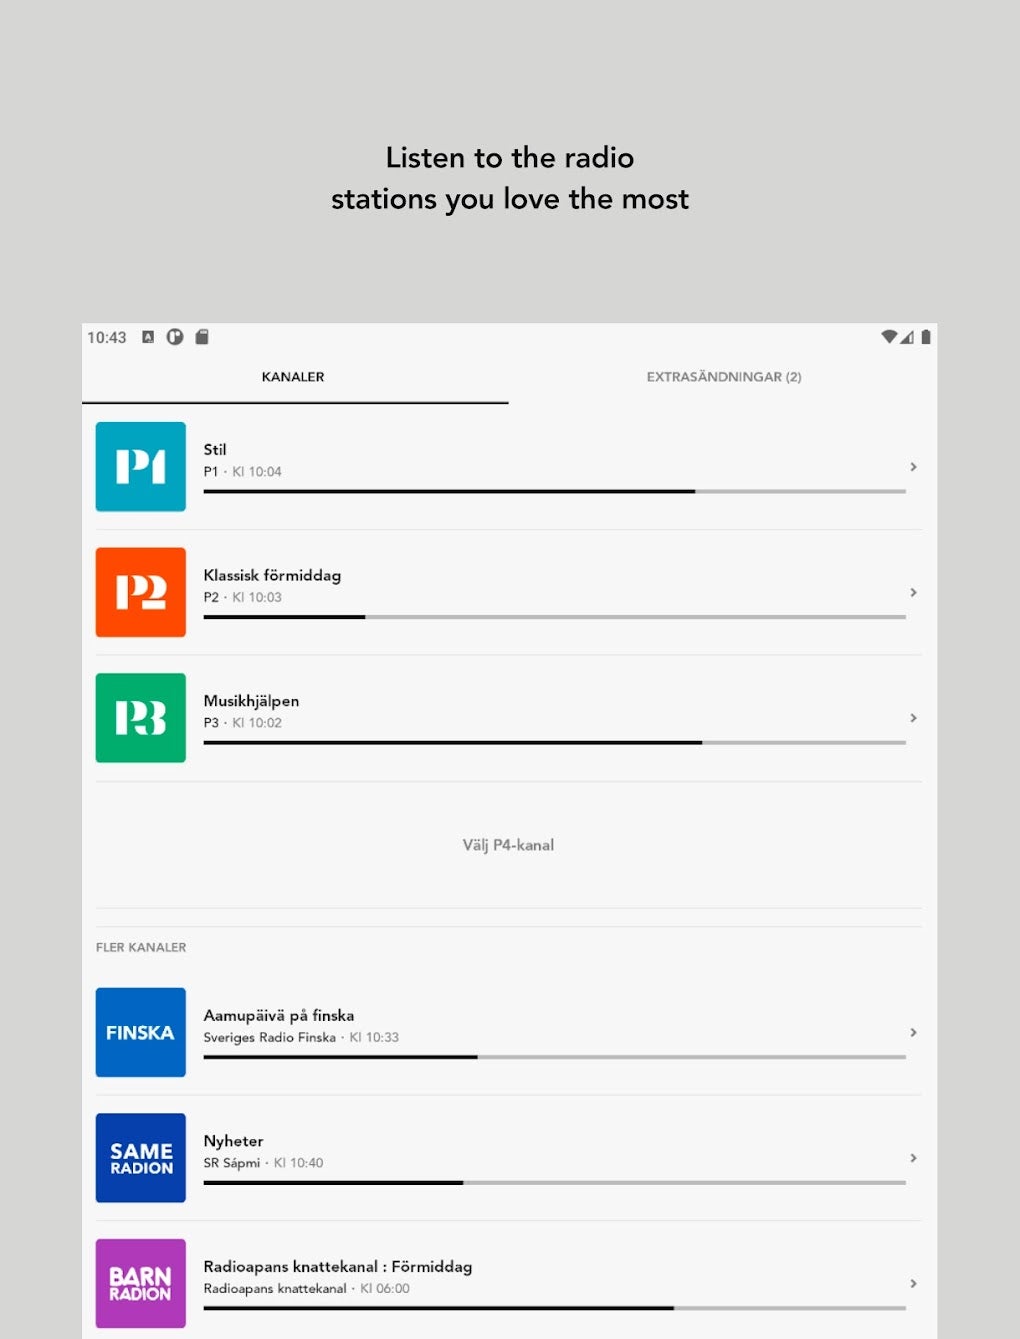Open Radioapans knattekanal : Förmiddag program
This screenshot has width=1020, height=1339.
[337, 1266]
